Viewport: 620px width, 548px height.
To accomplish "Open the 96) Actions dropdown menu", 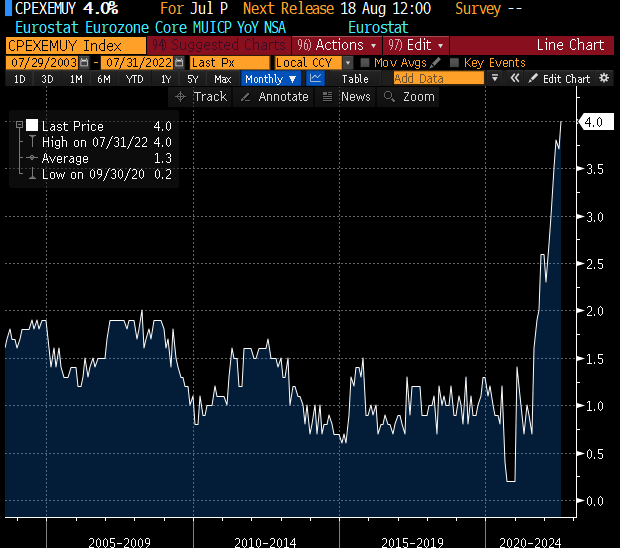I will [336, 45].
